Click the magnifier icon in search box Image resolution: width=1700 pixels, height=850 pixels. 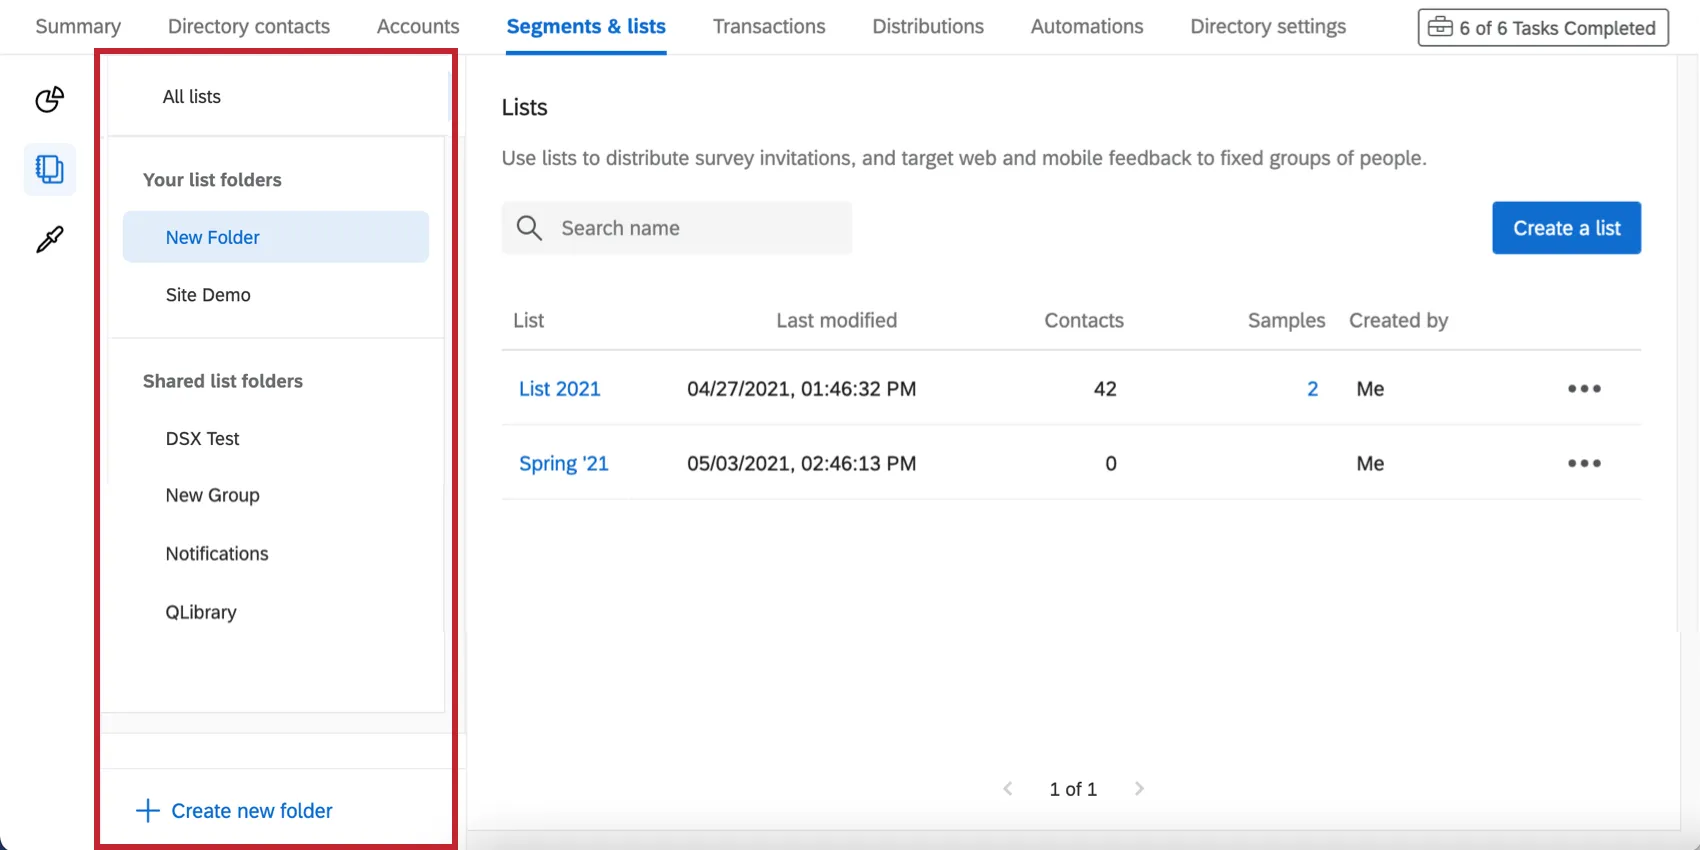click(x=529, y=228)
